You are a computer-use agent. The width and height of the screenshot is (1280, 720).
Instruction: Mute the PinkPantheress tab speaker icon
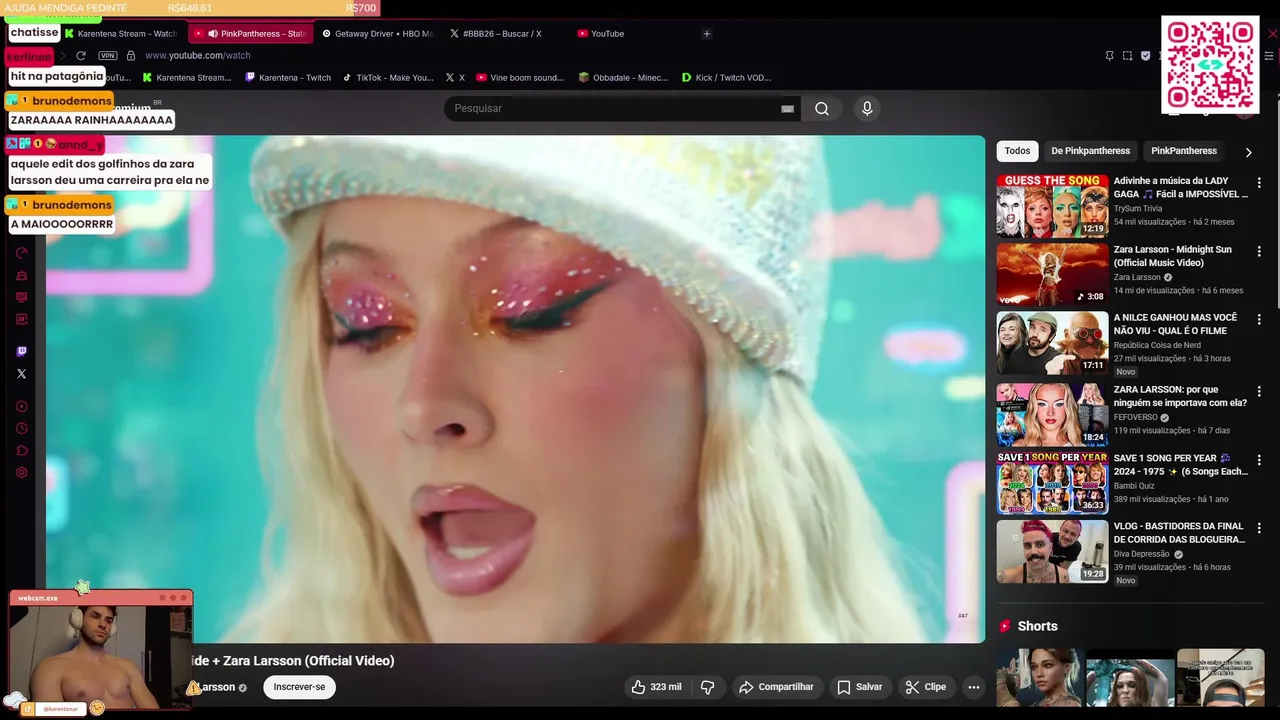click(213, 34)
